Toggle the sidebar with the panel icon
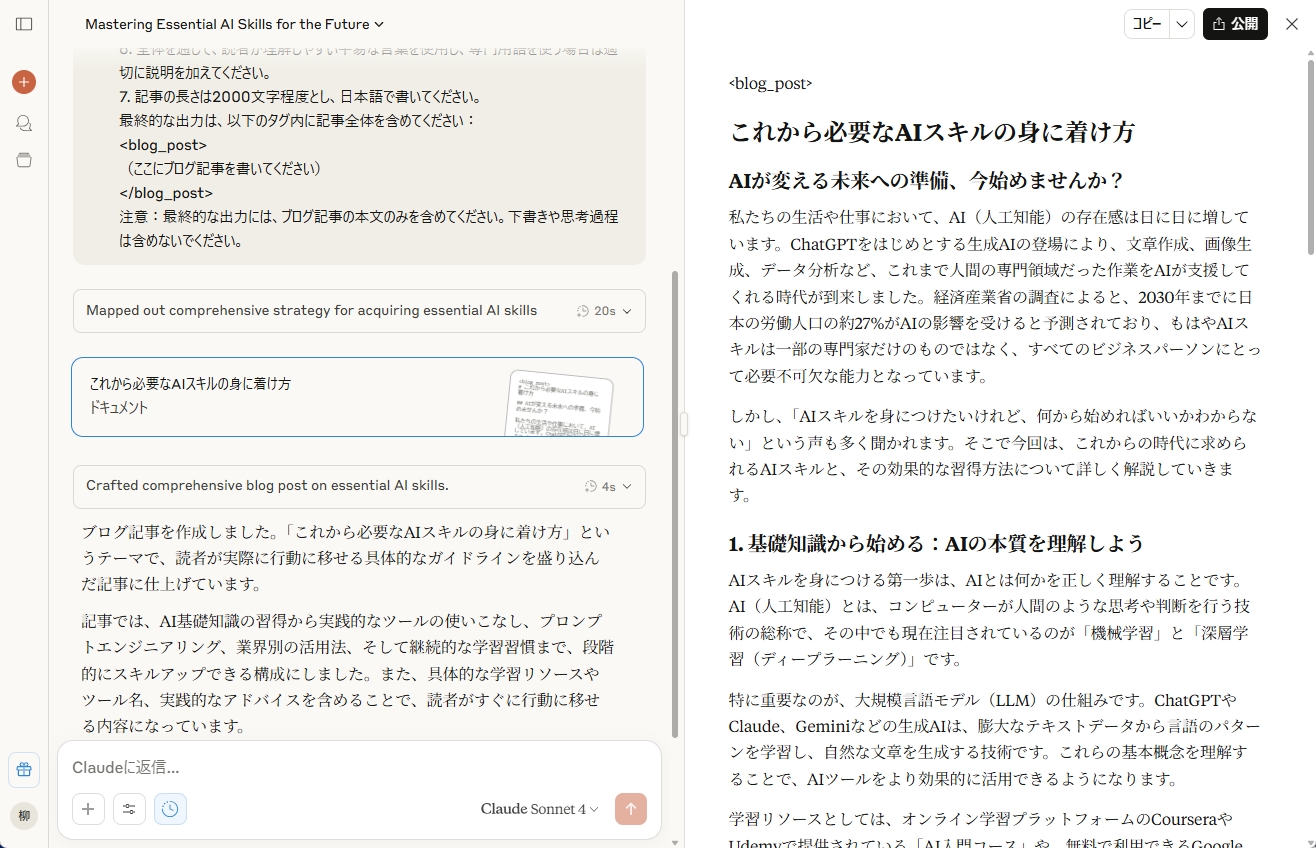1316x848 pixels. 24,24
